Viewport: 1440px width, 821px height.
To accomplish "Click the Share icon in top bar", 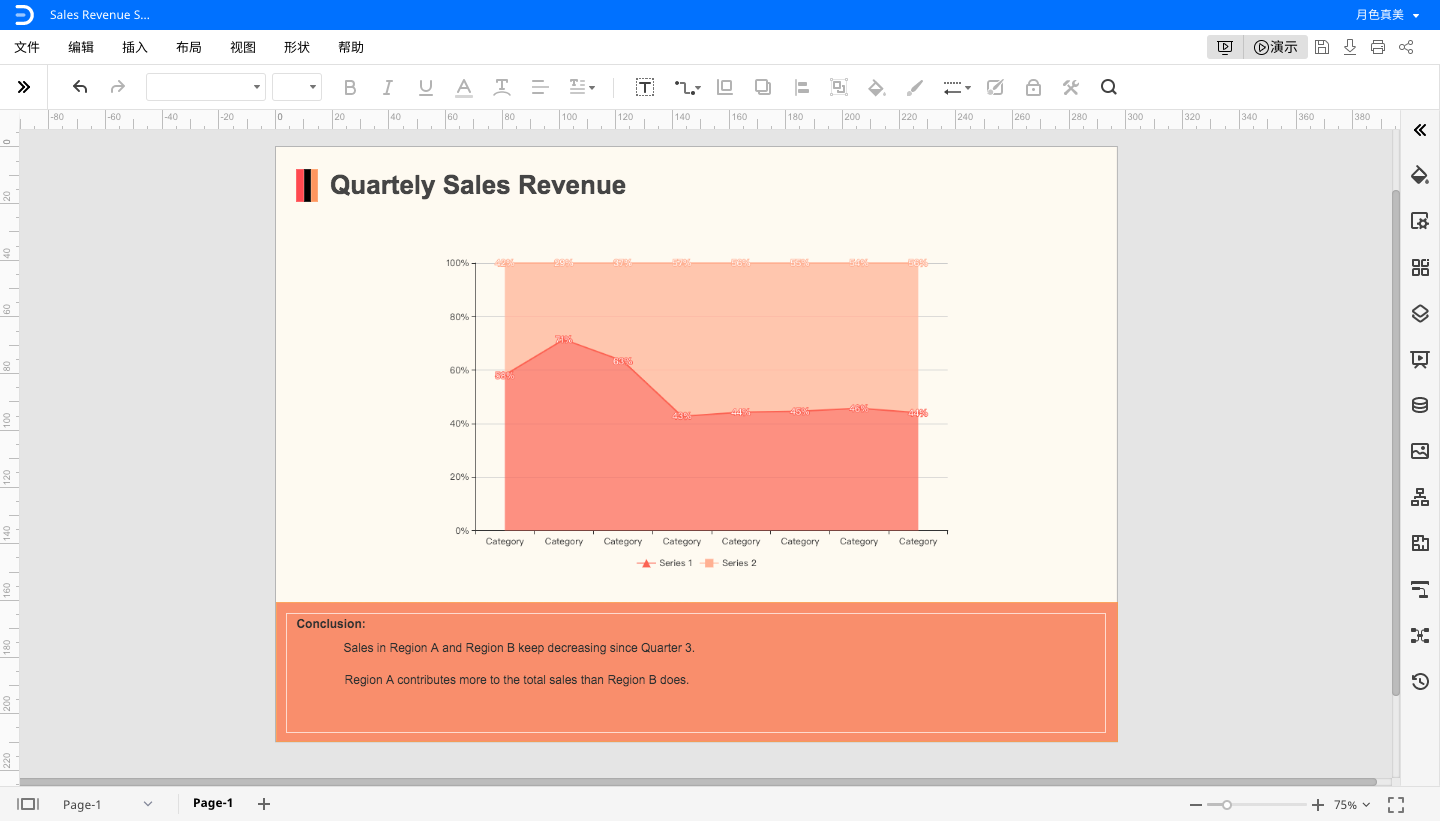I will pyautogui.click(x=1406, y=47).
